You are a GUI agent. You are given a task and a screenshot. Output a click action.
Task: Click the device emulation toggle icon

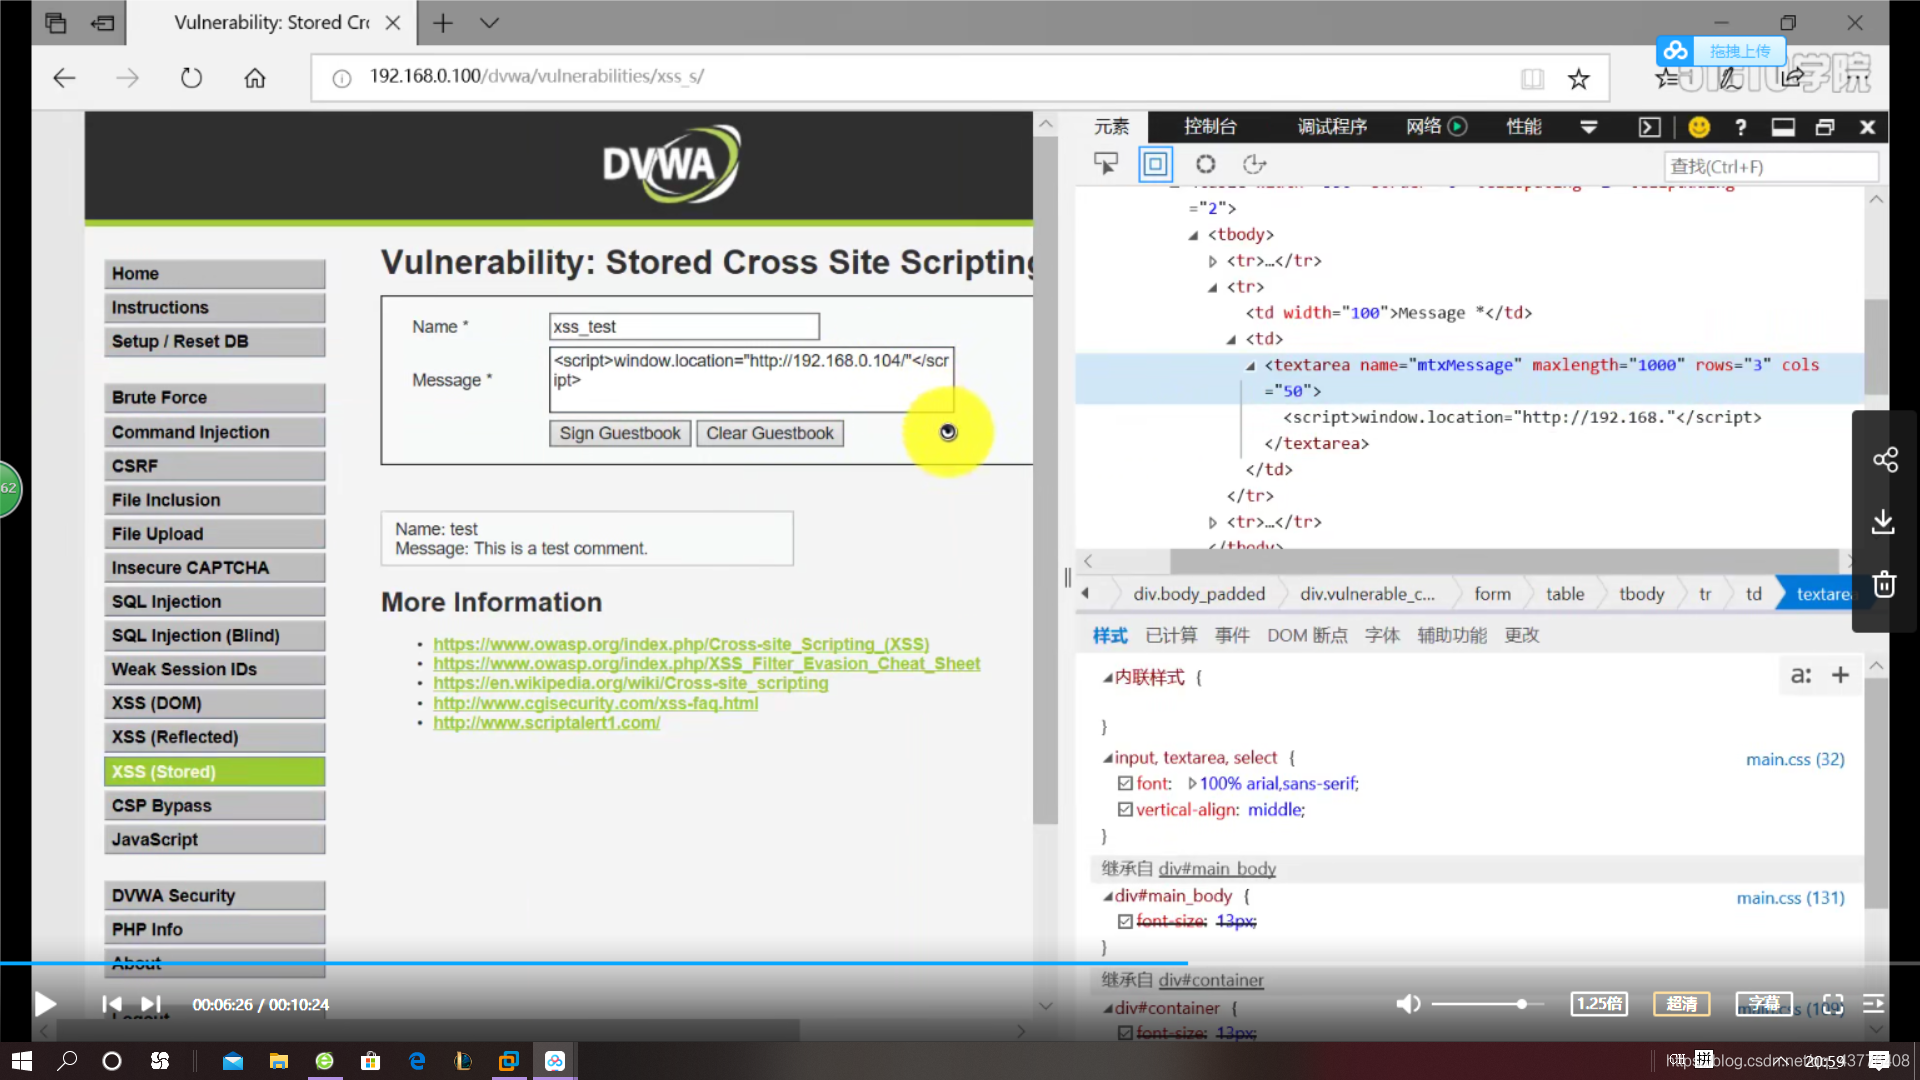point(1156,164)
